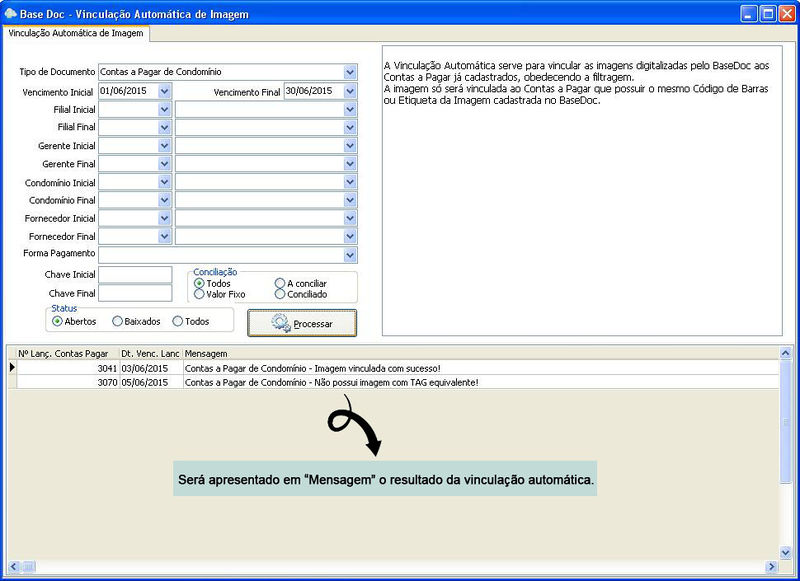Image resolution: width=800 pixels, height=581 pixels.
Task: Expand the Fornecedor Final code dropdown
Action: tap(164, 236)
